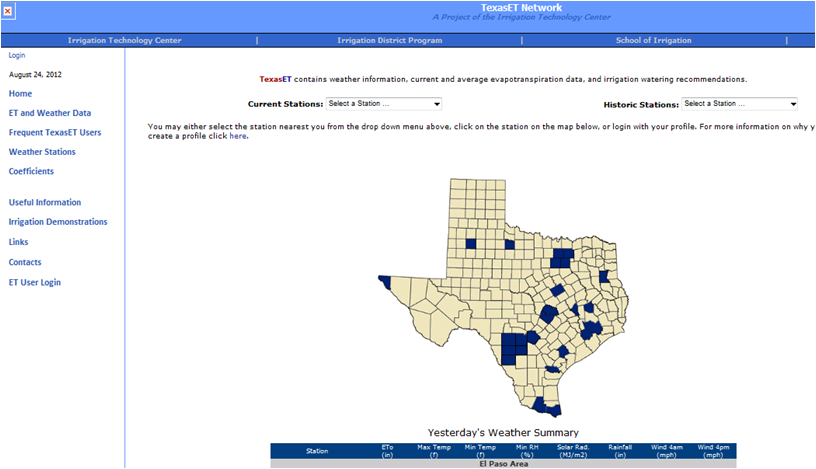Select El Paso county on Texas map
Screen dimensions: 816x469
click(x=385, y=282)
